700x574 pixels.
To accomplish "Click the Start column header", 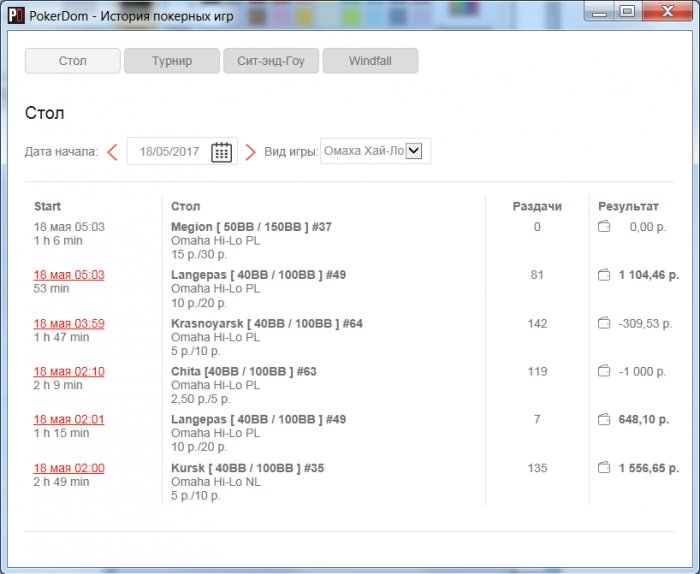I will (x=47, y=206).
